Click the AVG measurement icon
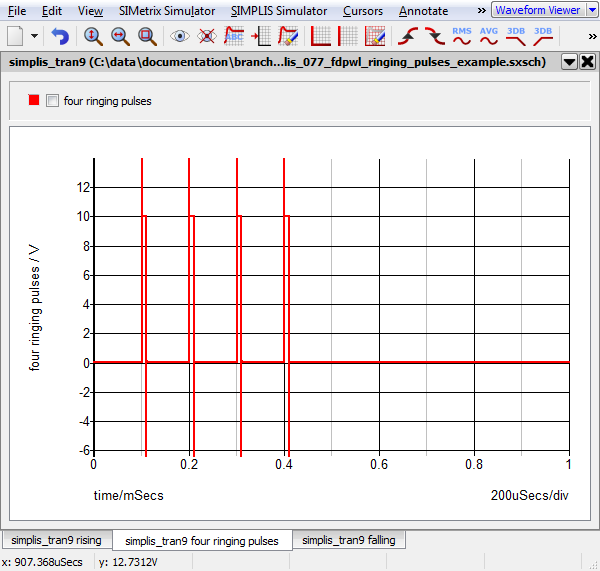The height and width of the screenshot is (571, 600). click(x=489, y=36)
